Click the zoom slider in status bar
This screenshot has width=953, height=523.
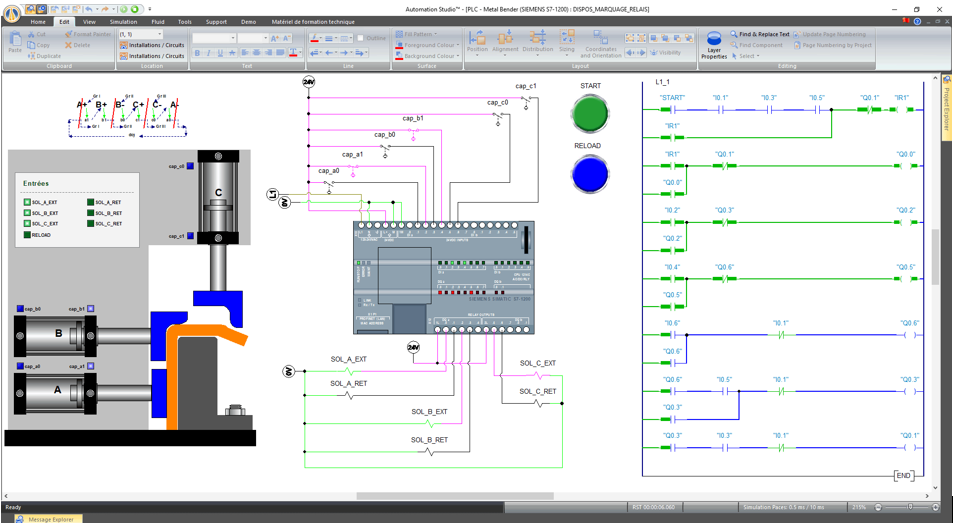909,507
